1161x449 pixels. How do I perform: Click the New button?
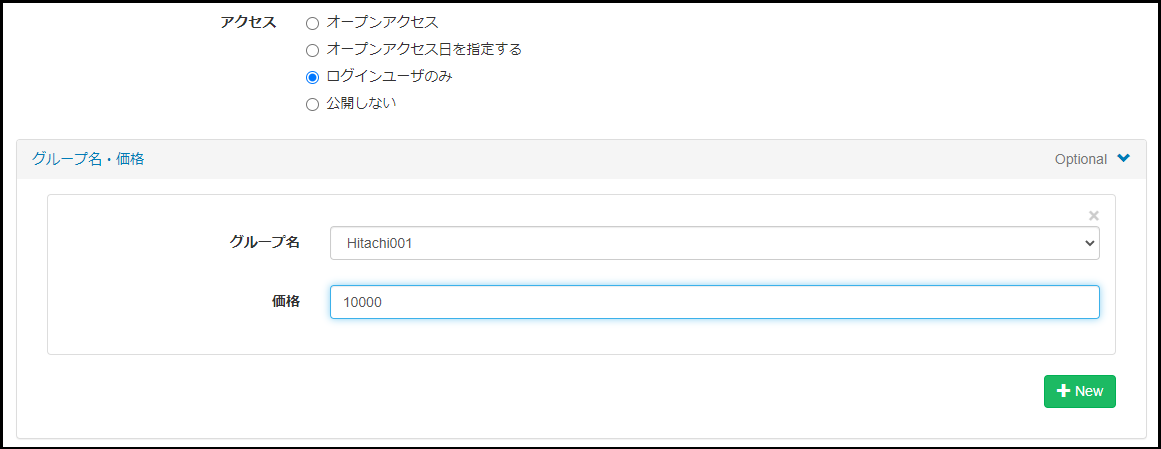pyautogui.click(x=1079, y=391)
